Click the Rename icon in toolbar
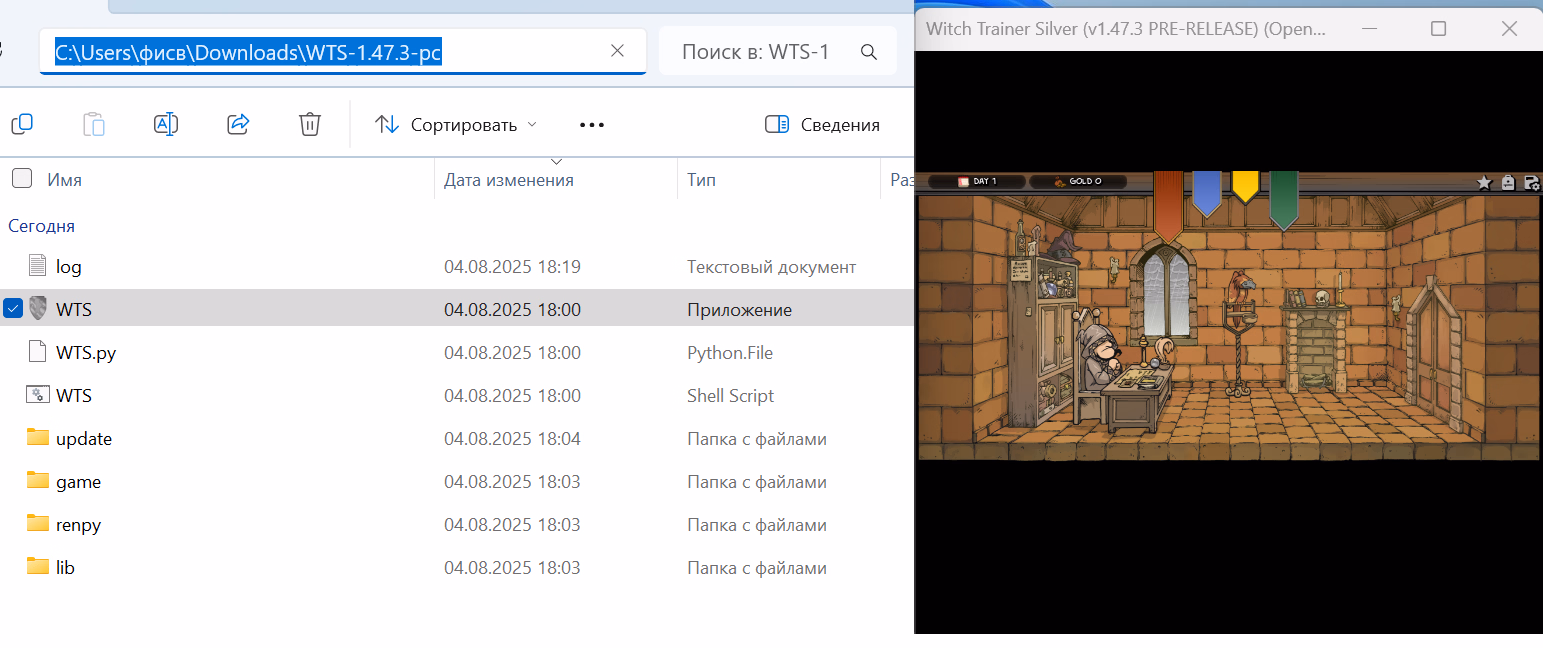Viewport: 1543px width, 648px height. [x=166, y=124]
